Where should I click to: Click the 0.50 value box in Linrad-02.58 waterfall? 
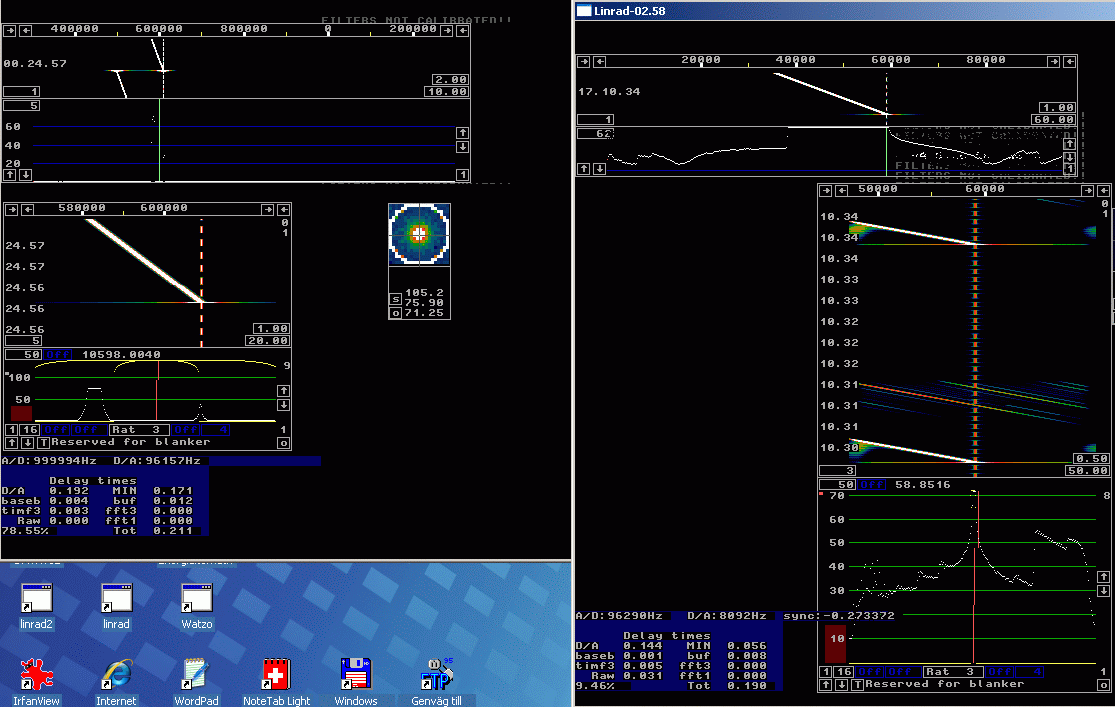1092,459
